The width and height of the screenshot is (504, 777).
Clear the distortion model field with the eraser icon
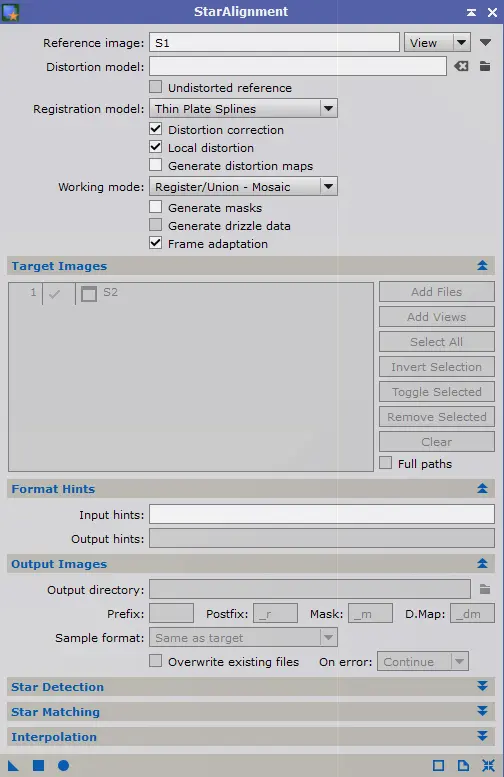(461, 66)
